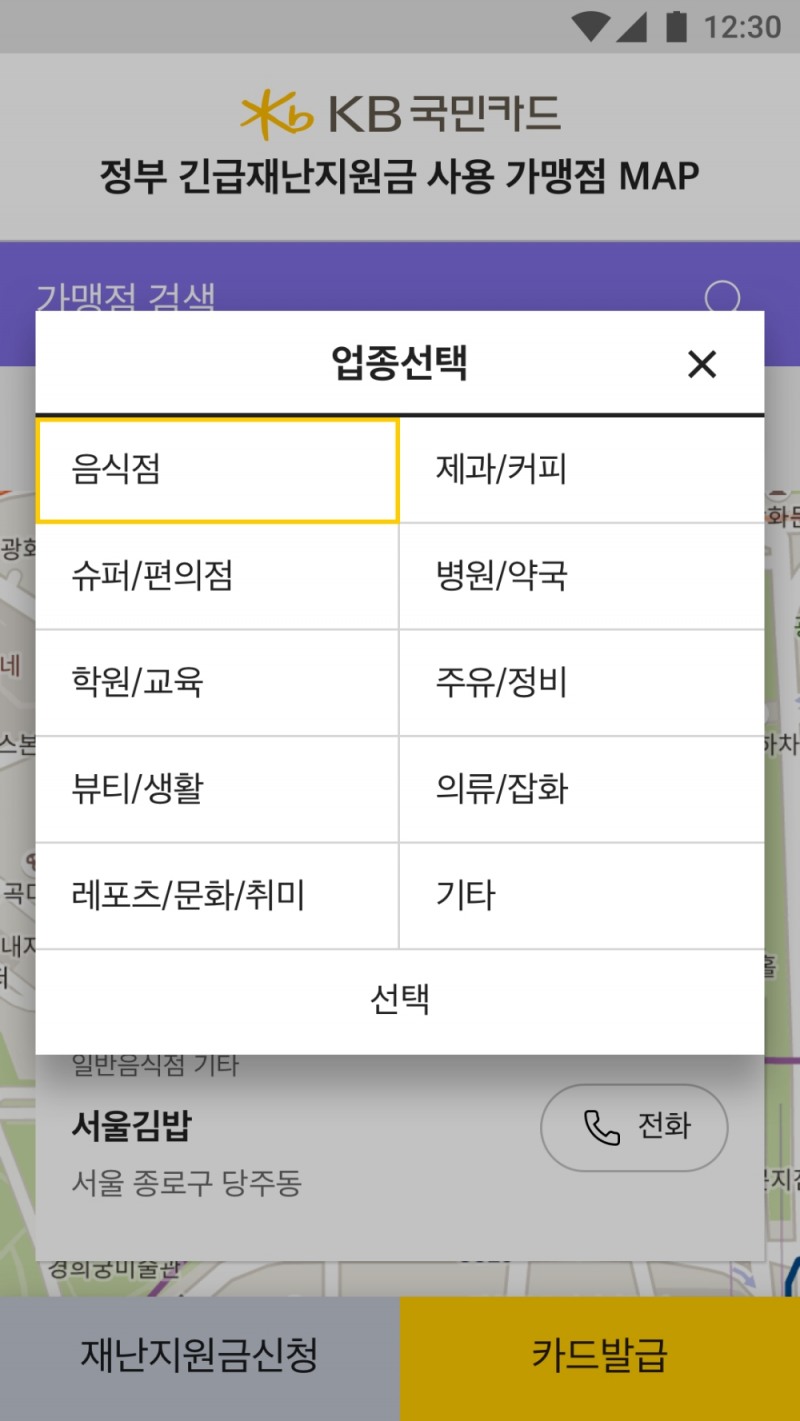Screen dimensions: 800x1421
Task: Select the 병원/약국 category
Action: pyautogui.click(x=581, y=577)
